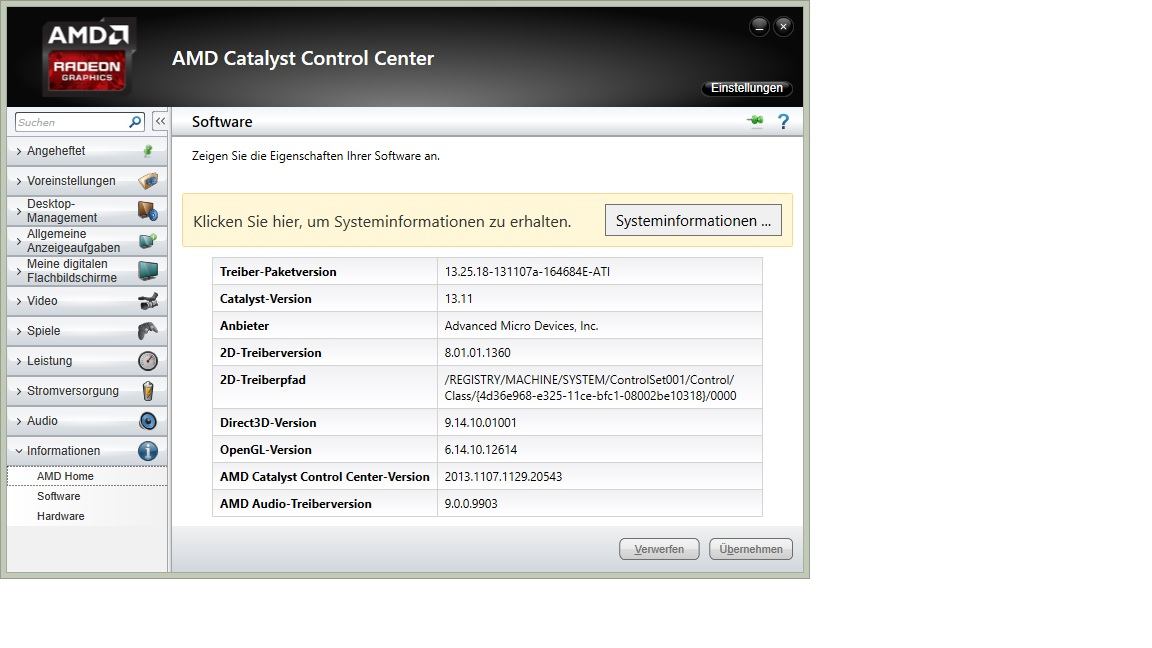1152x648 pixels.
Task: Close the Catalyst Control Center window
Action: pos(784,27)
